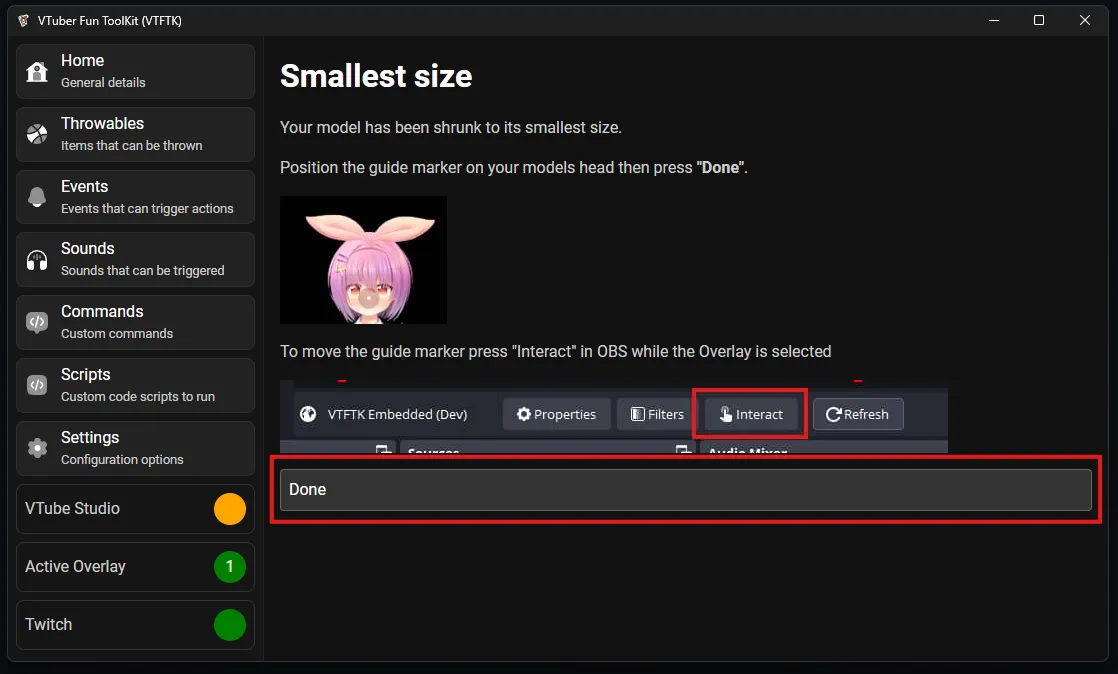Click the VTFTK app icon in title bar
Image resolution: width=1118 pixels, height=674 pixels.
click(x=23, y=20)
